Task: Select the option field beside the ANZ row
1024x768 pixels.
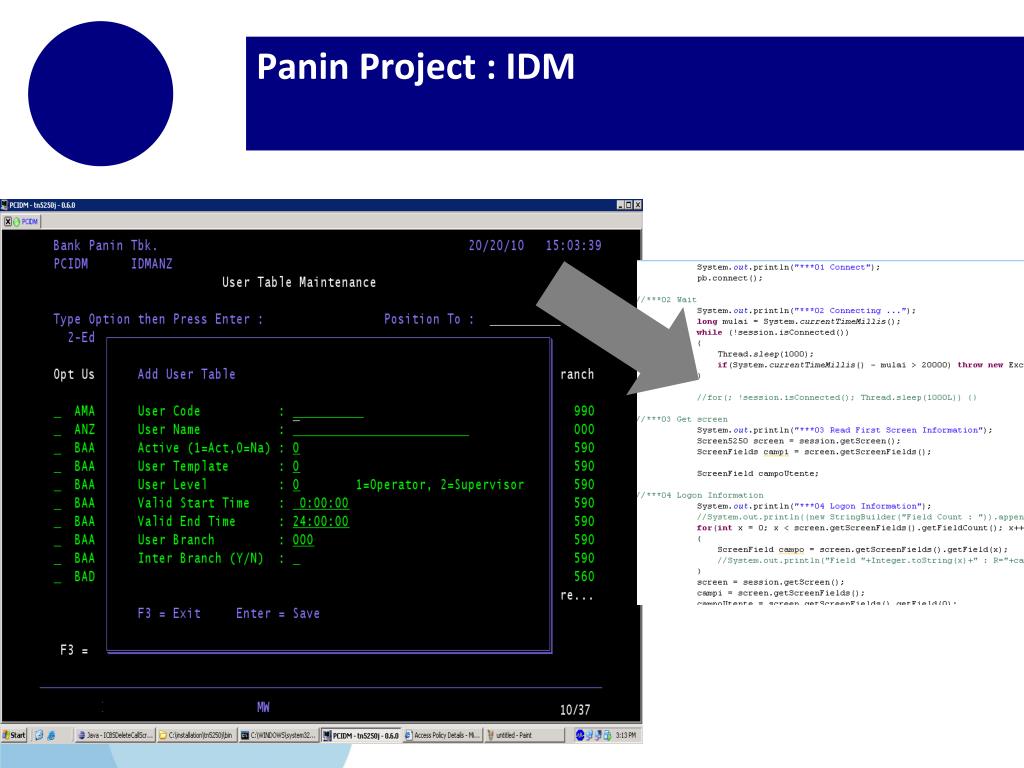Action: (x=57, y=430)
